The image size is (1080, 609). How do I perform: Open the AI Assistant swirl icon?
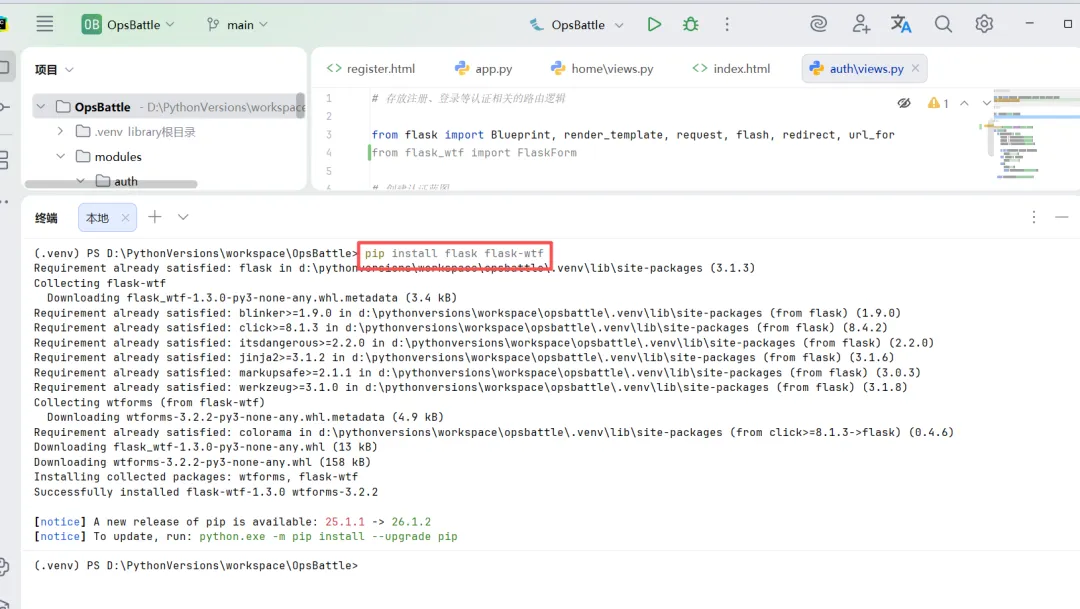(818, 24)
